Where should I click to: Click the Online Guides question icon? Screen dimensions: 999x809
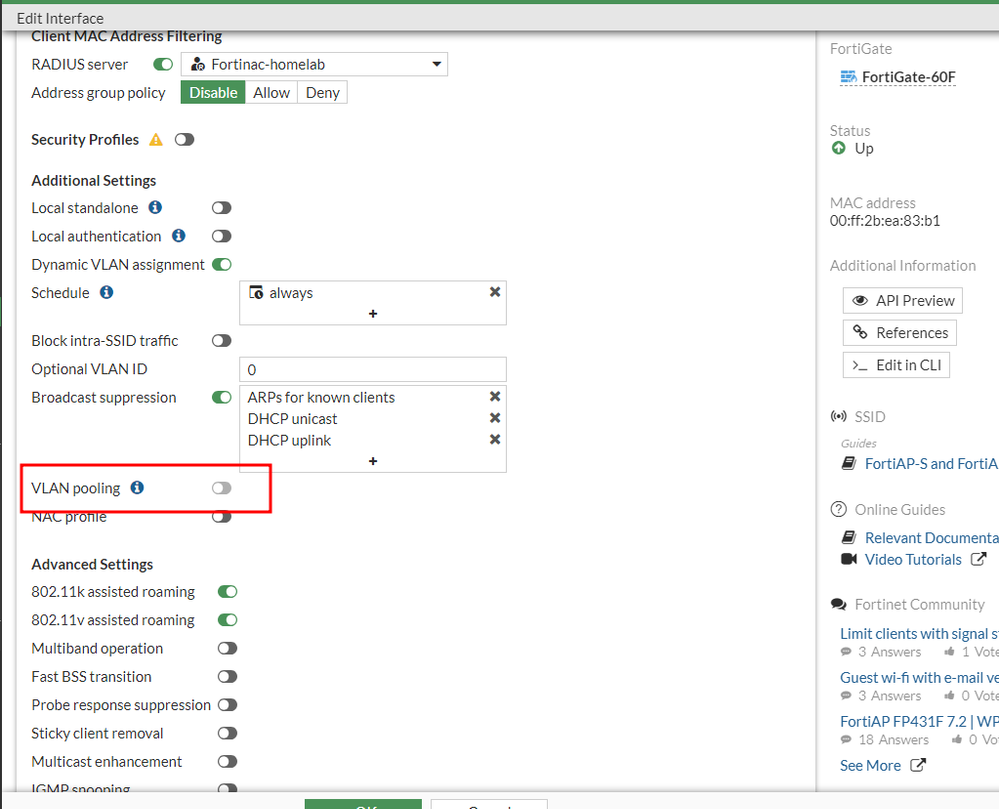(x=838, y=510)
